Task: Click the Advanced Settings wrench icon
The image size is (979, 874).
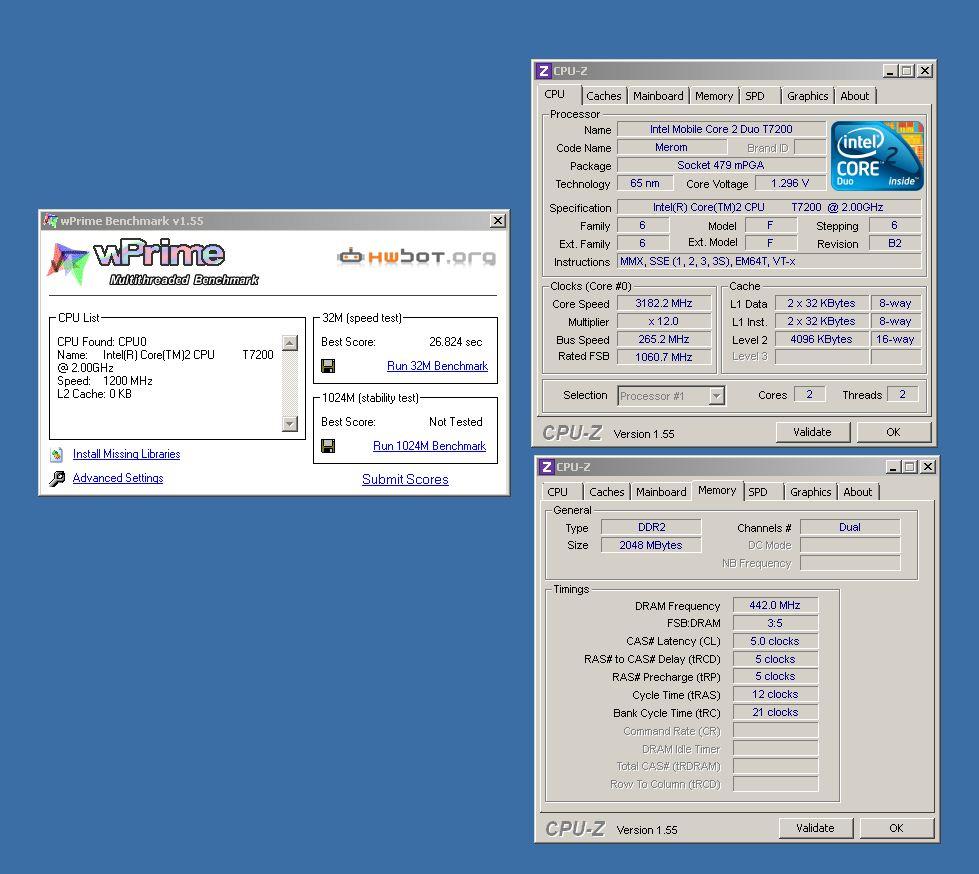Action: [x=57, y=478]
